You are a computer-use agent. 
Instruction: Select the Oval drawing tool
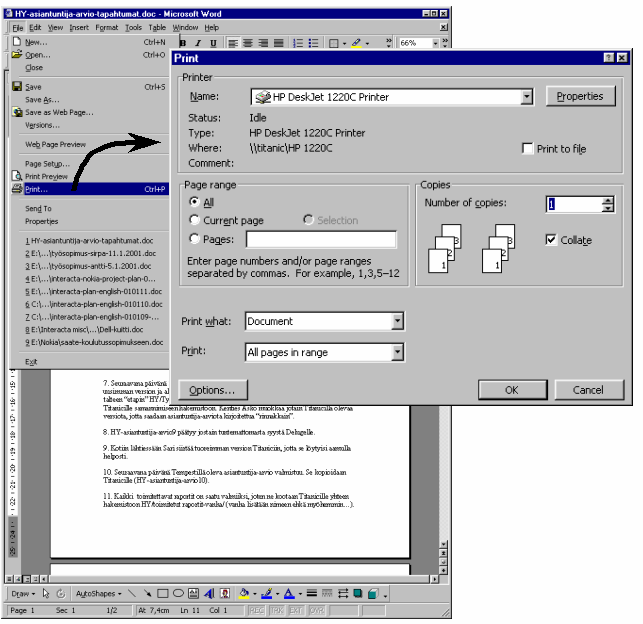click(x=178, y=593)
